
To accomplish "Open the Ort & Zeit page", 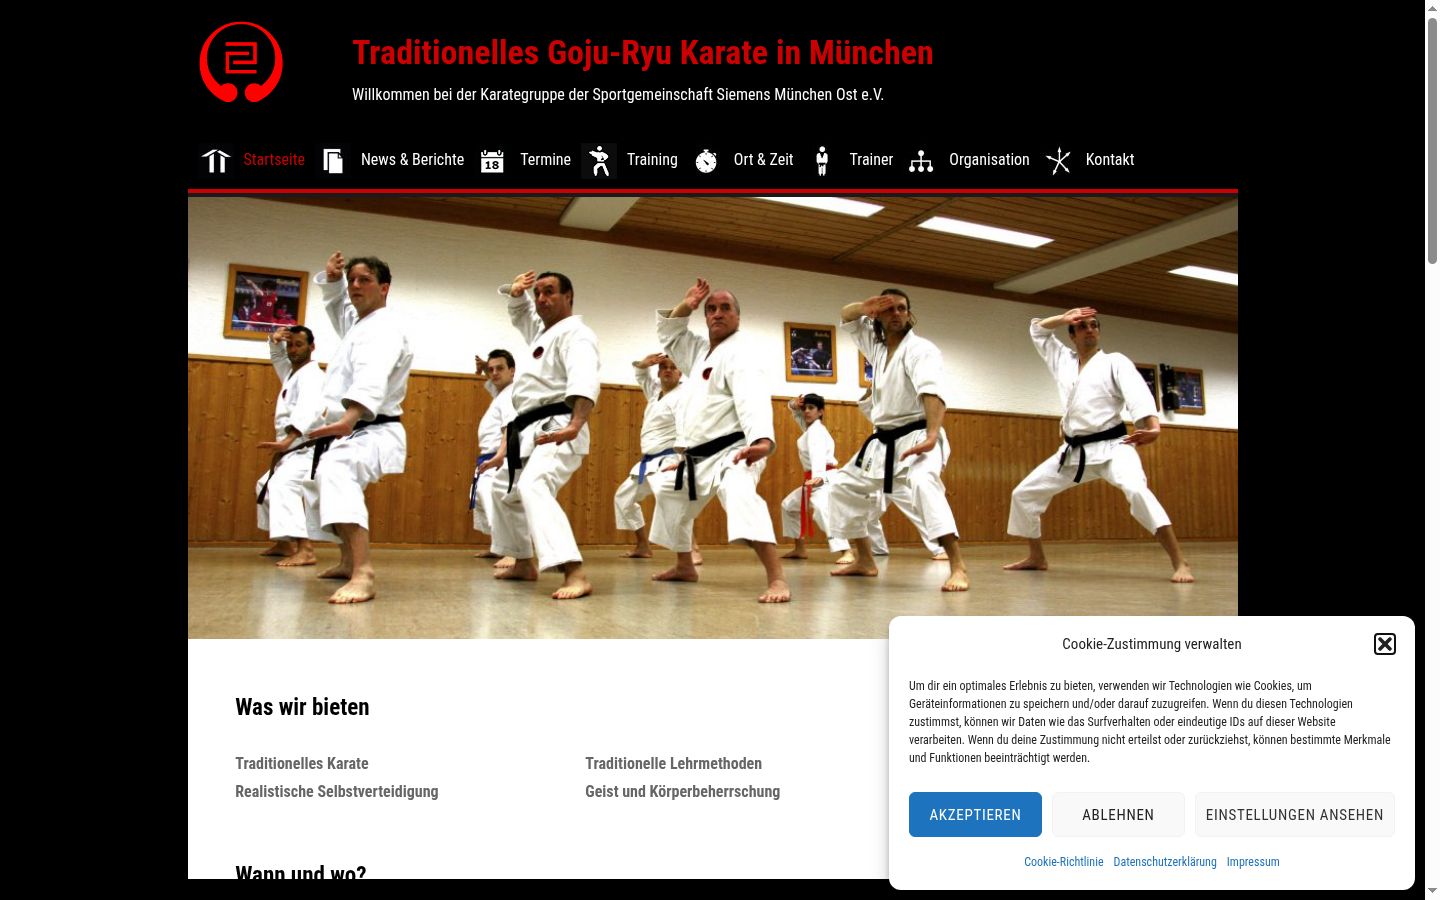I will tap(763, 160).
